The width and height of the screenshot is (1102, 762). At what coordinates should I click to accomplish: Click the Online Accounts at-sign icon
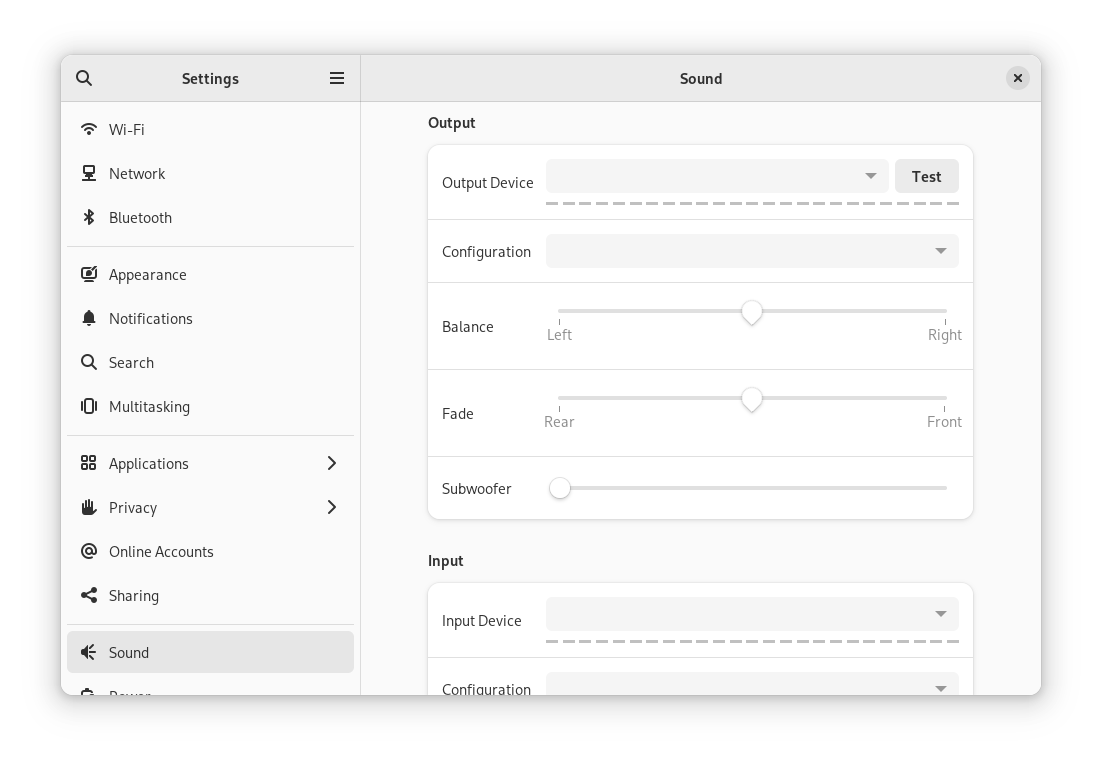pyautogui.click(x=89, y=551)
